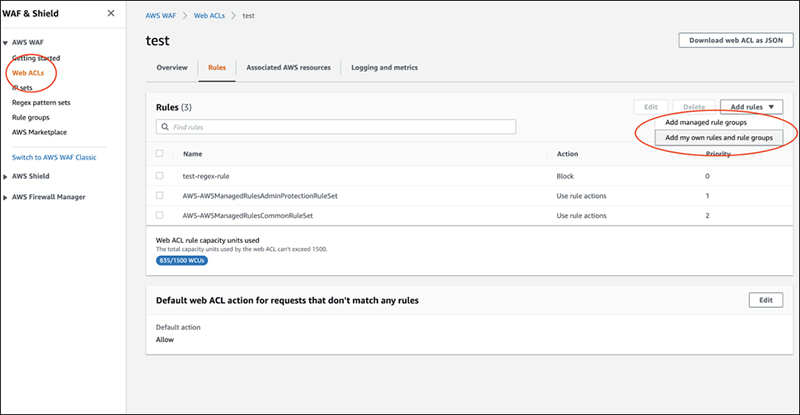The height and width of the screenshot is (415, 800).
Task: Open Rule groups in sidebar
Action: [x=31, y=117]
